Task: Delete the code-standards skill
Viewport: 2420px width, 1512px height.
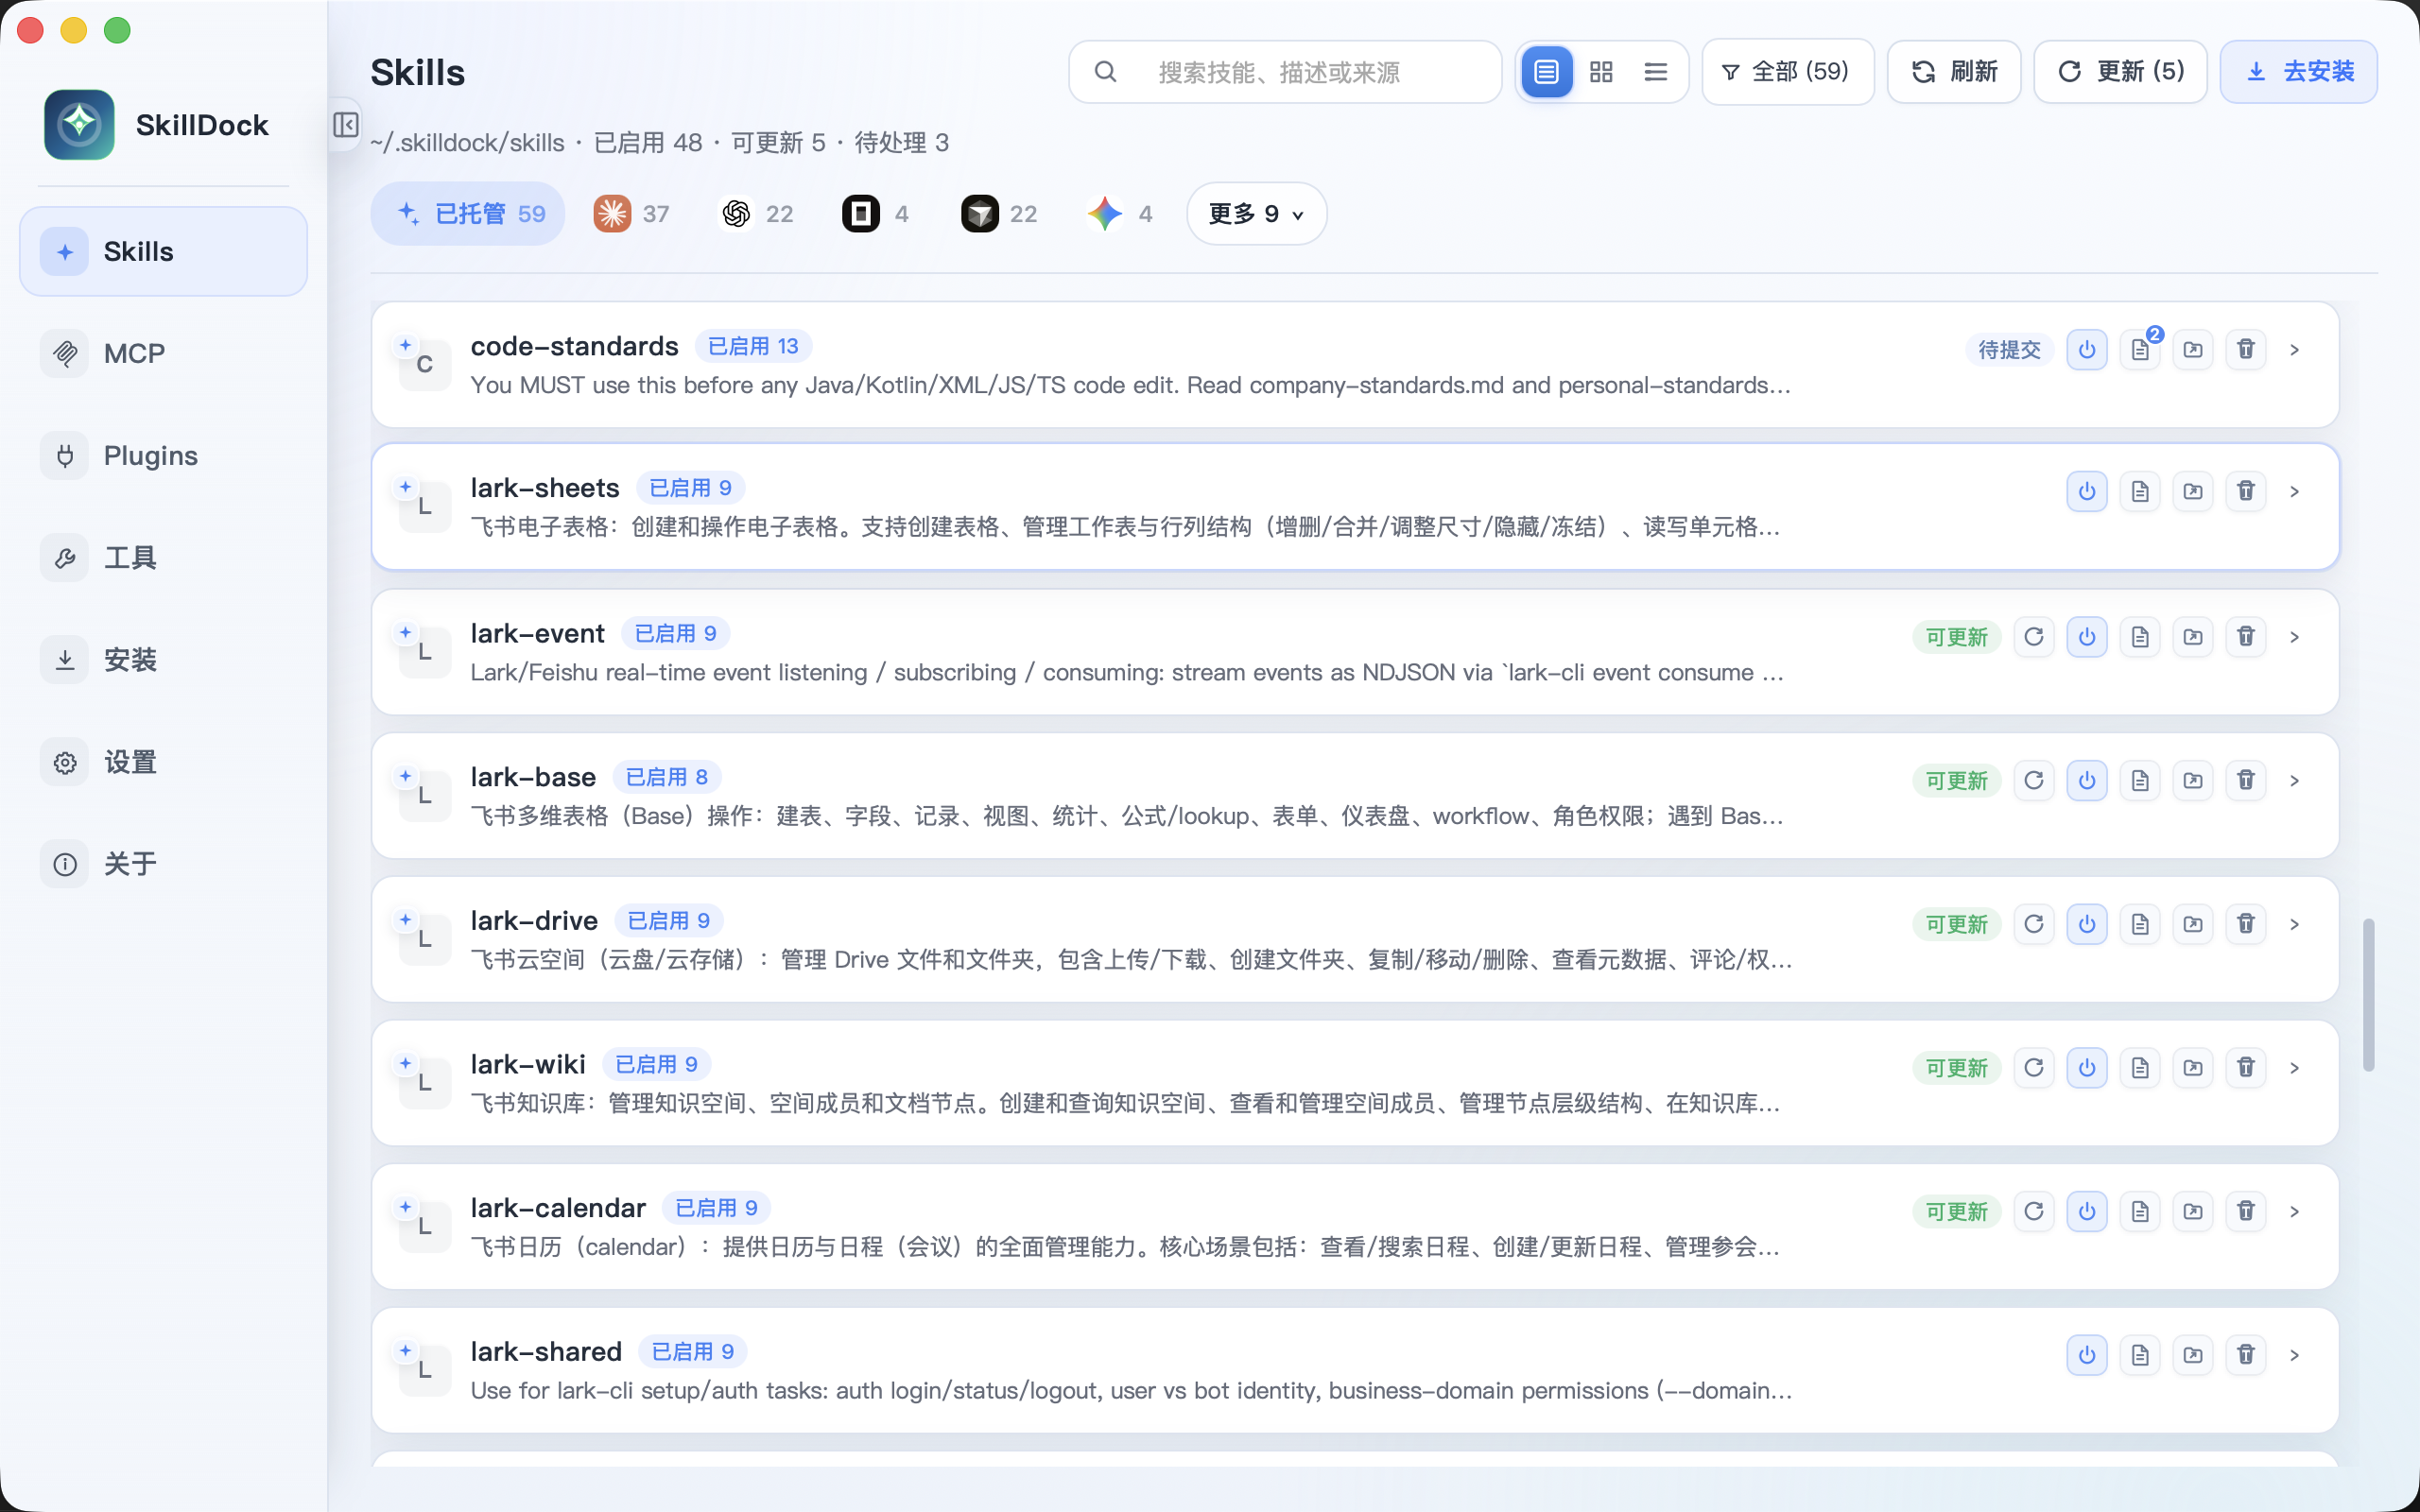Action: click(2246, 350)
